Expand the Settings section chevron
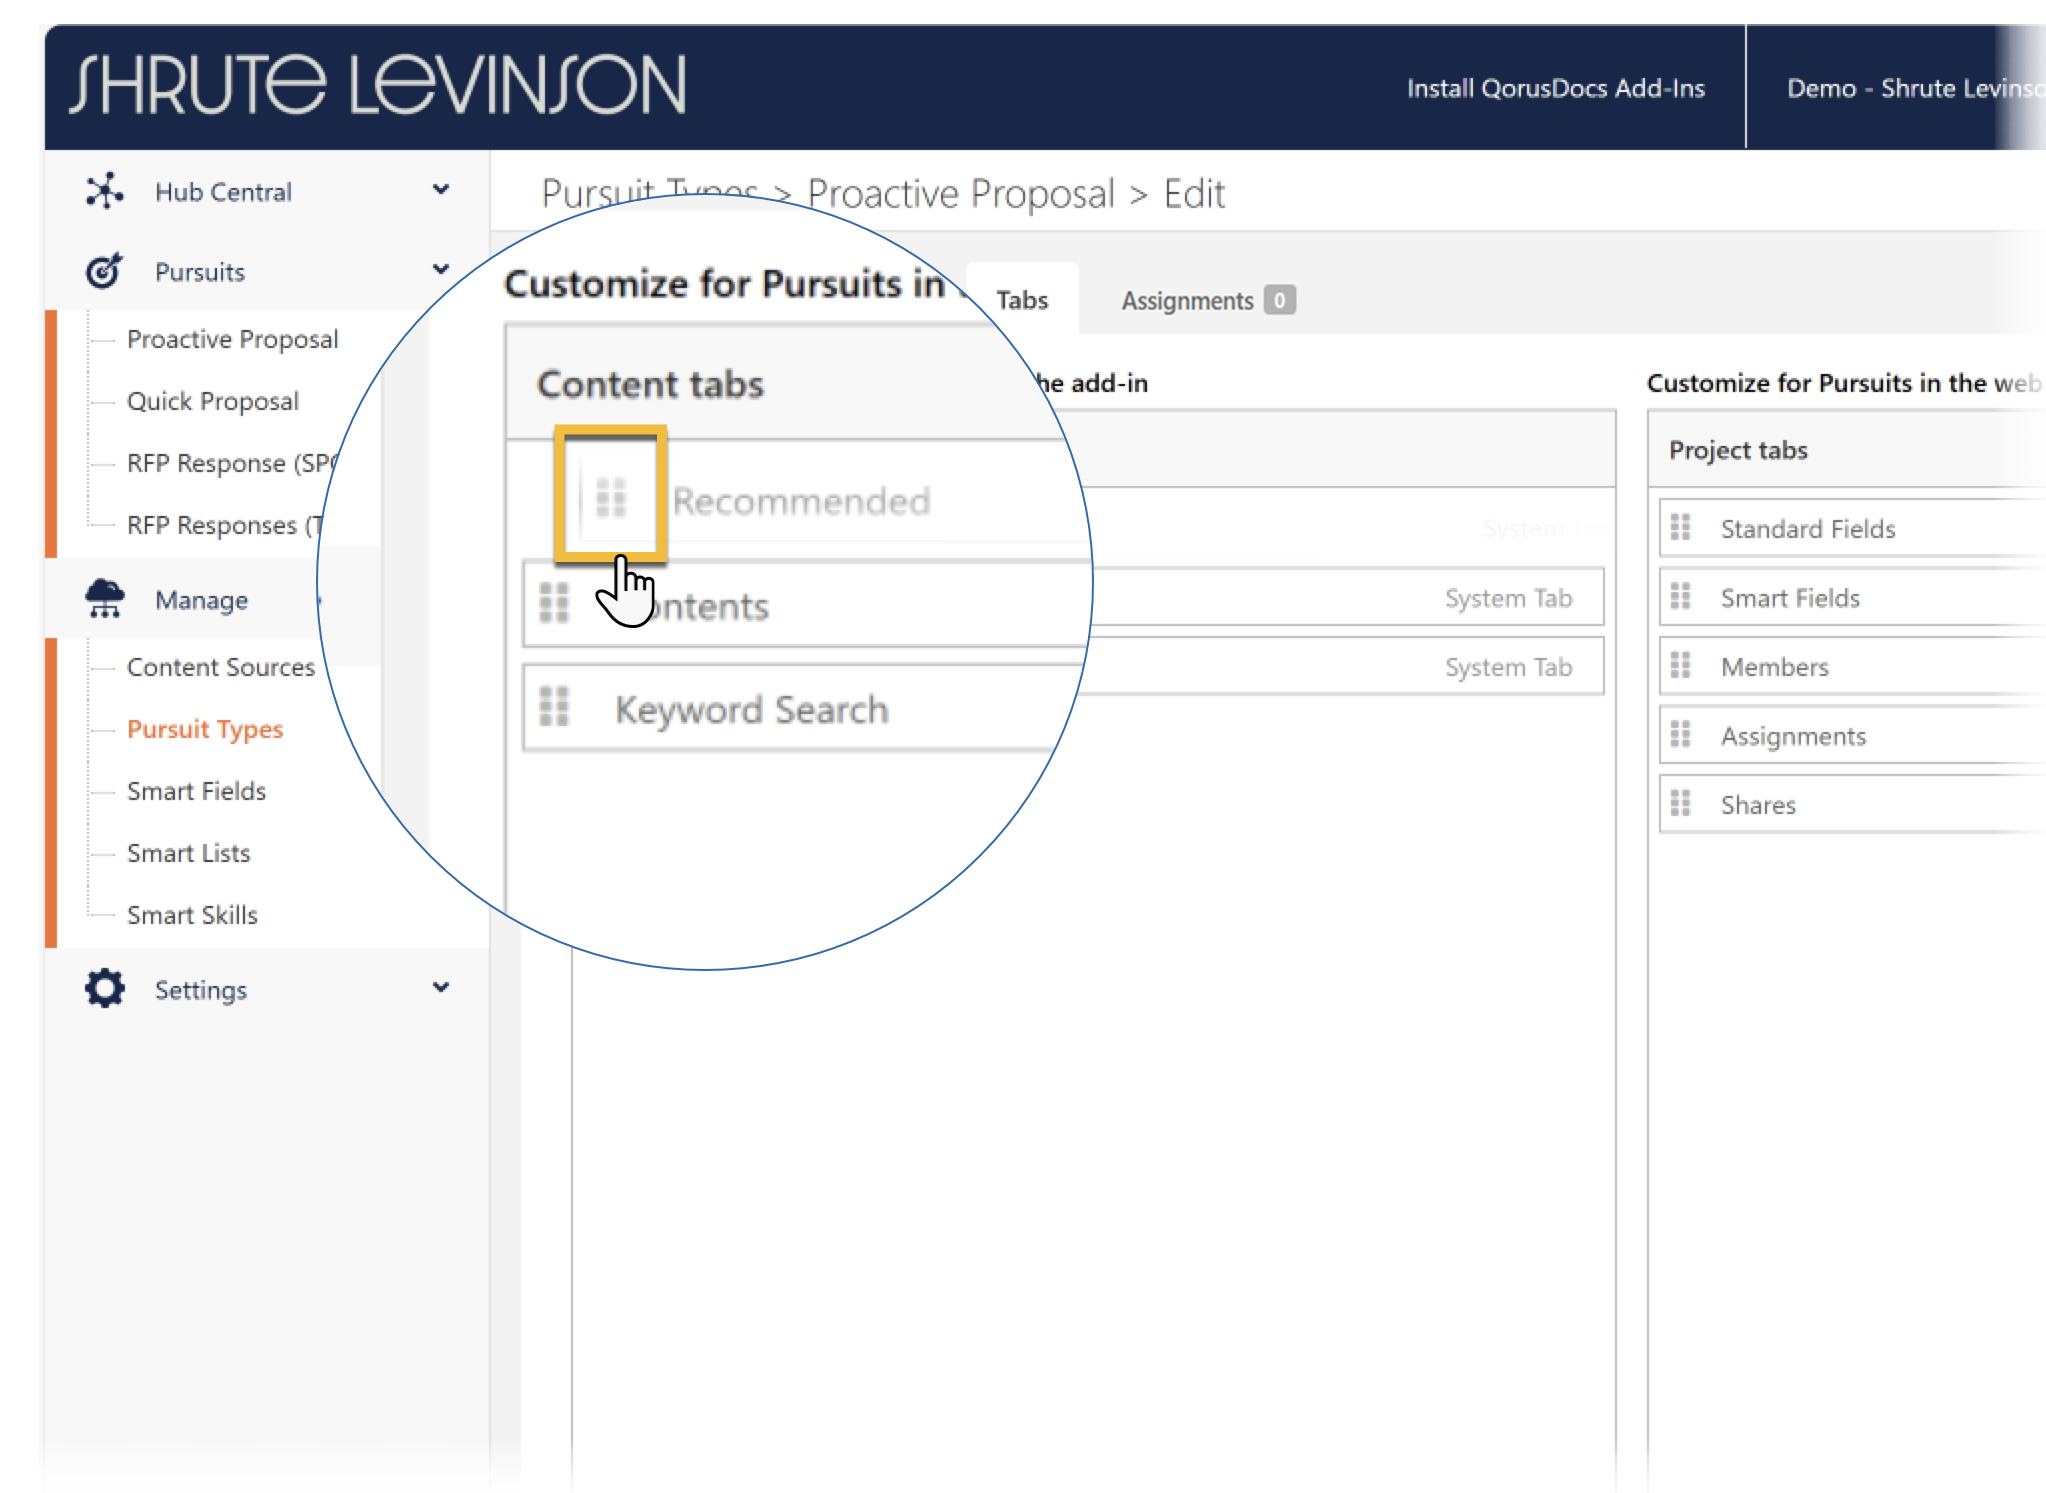 (440, 988)
